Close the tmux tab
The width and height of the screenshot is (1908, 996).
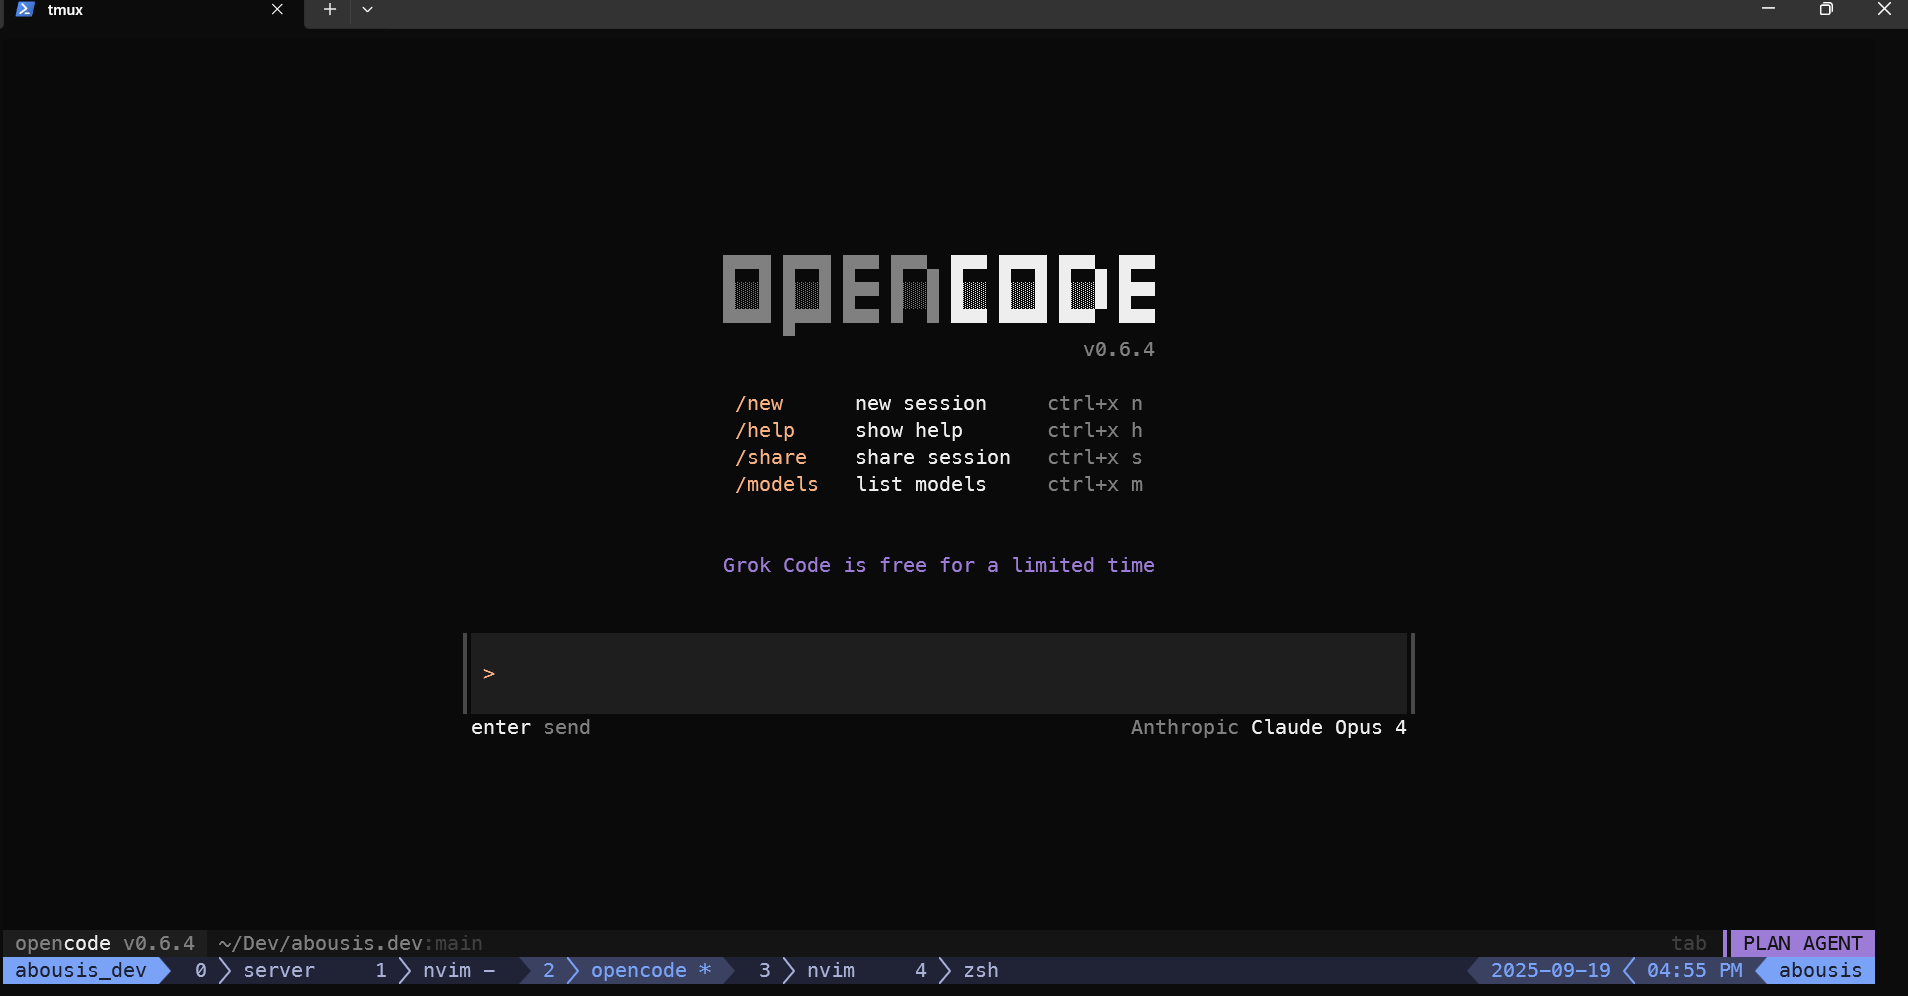tap(277, 10)
